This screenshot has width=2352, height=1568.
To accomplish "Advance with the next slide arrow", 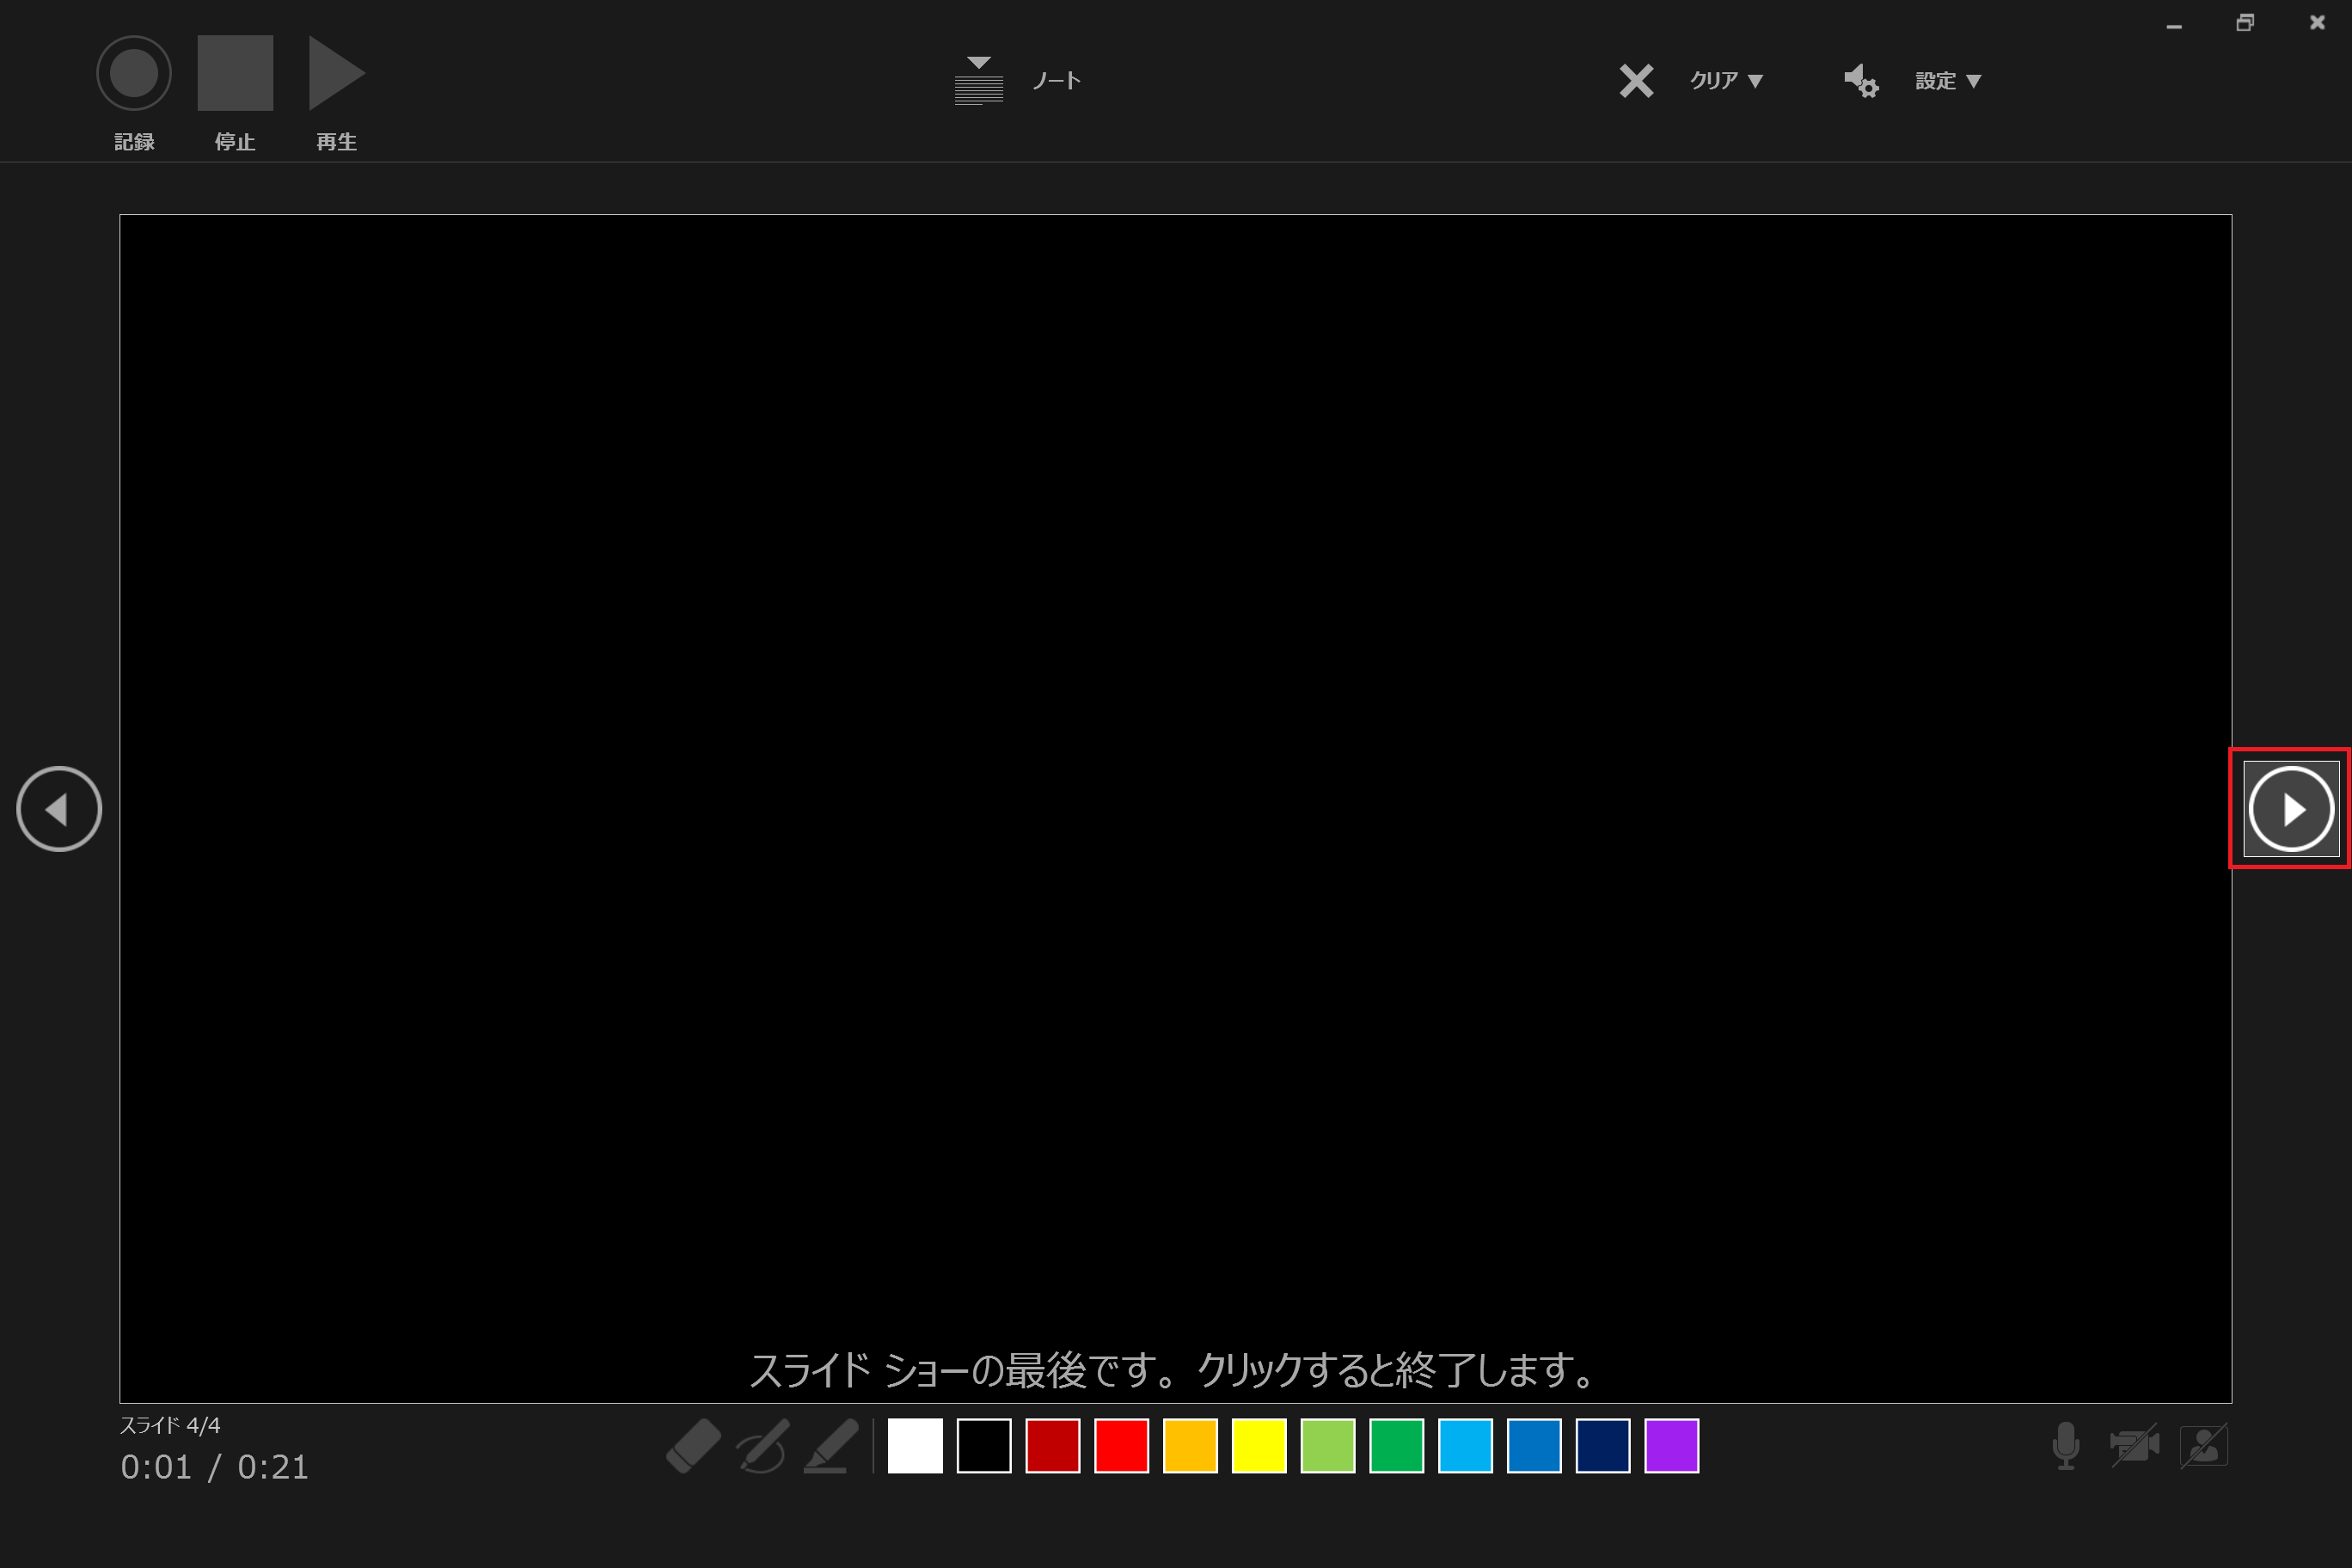I will (x=2291, y=809).
